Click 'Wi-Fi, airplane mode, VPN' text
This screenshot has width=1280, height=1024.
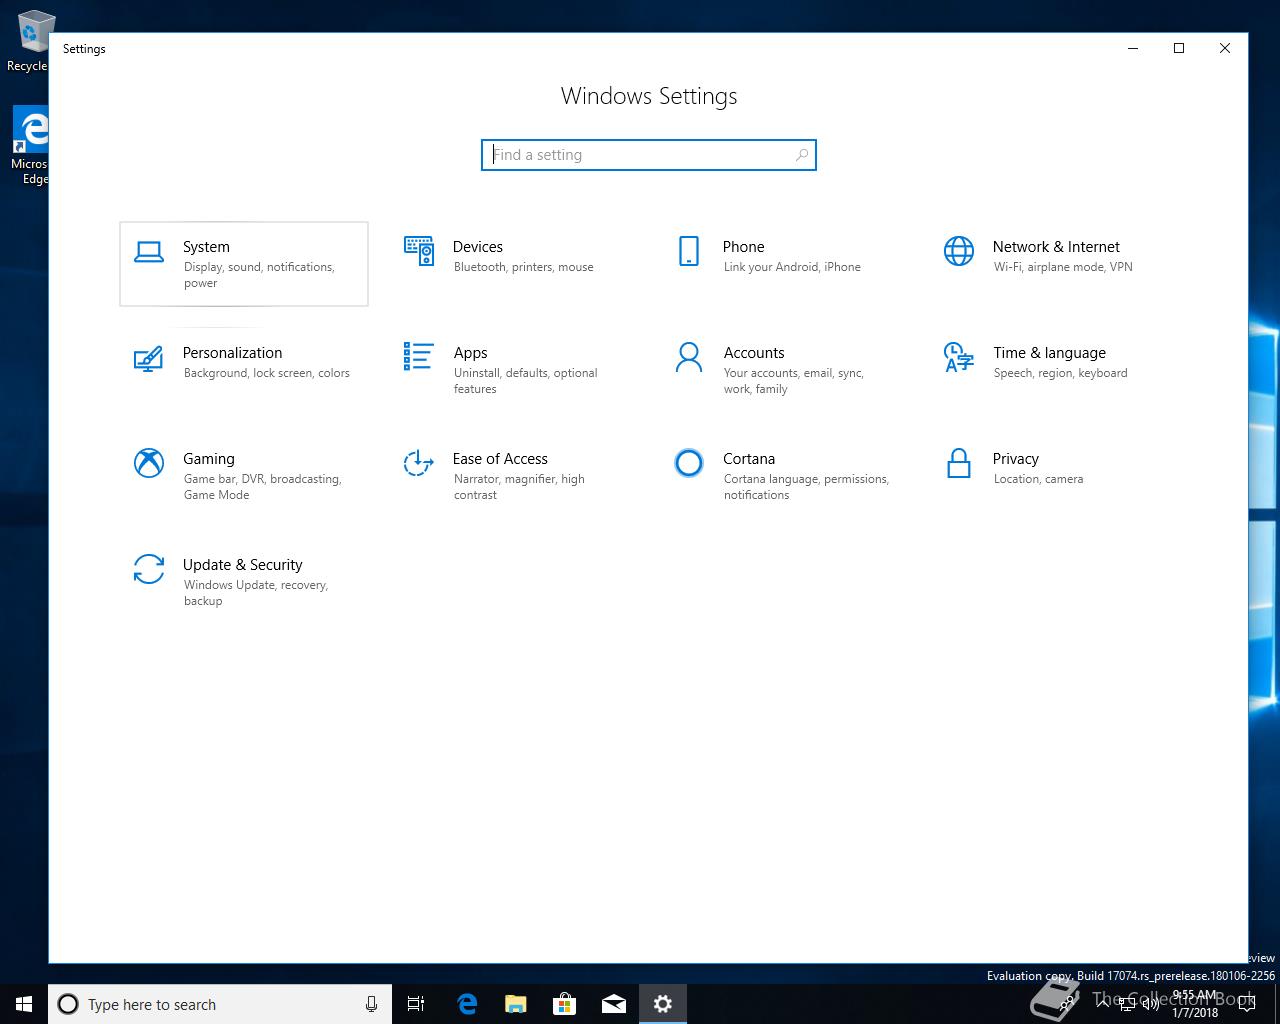click(x=1063, y=267)
